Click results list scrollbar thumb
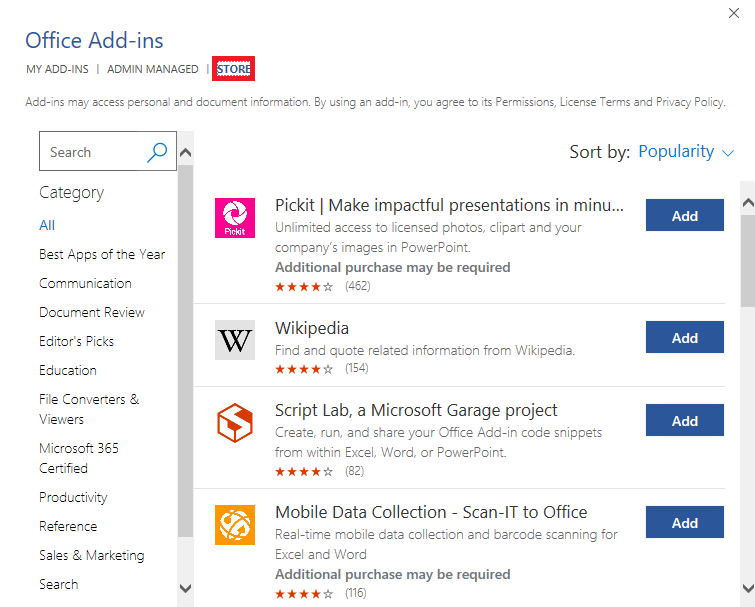 pos(748,260)
